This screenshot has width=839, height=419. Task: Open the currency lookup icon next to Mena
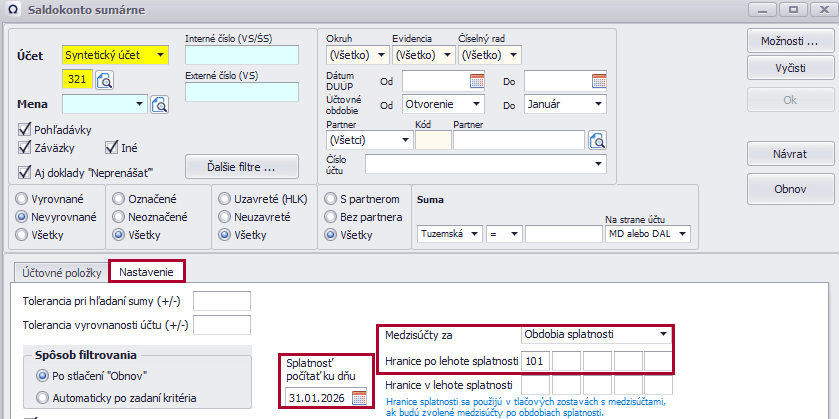160,104
